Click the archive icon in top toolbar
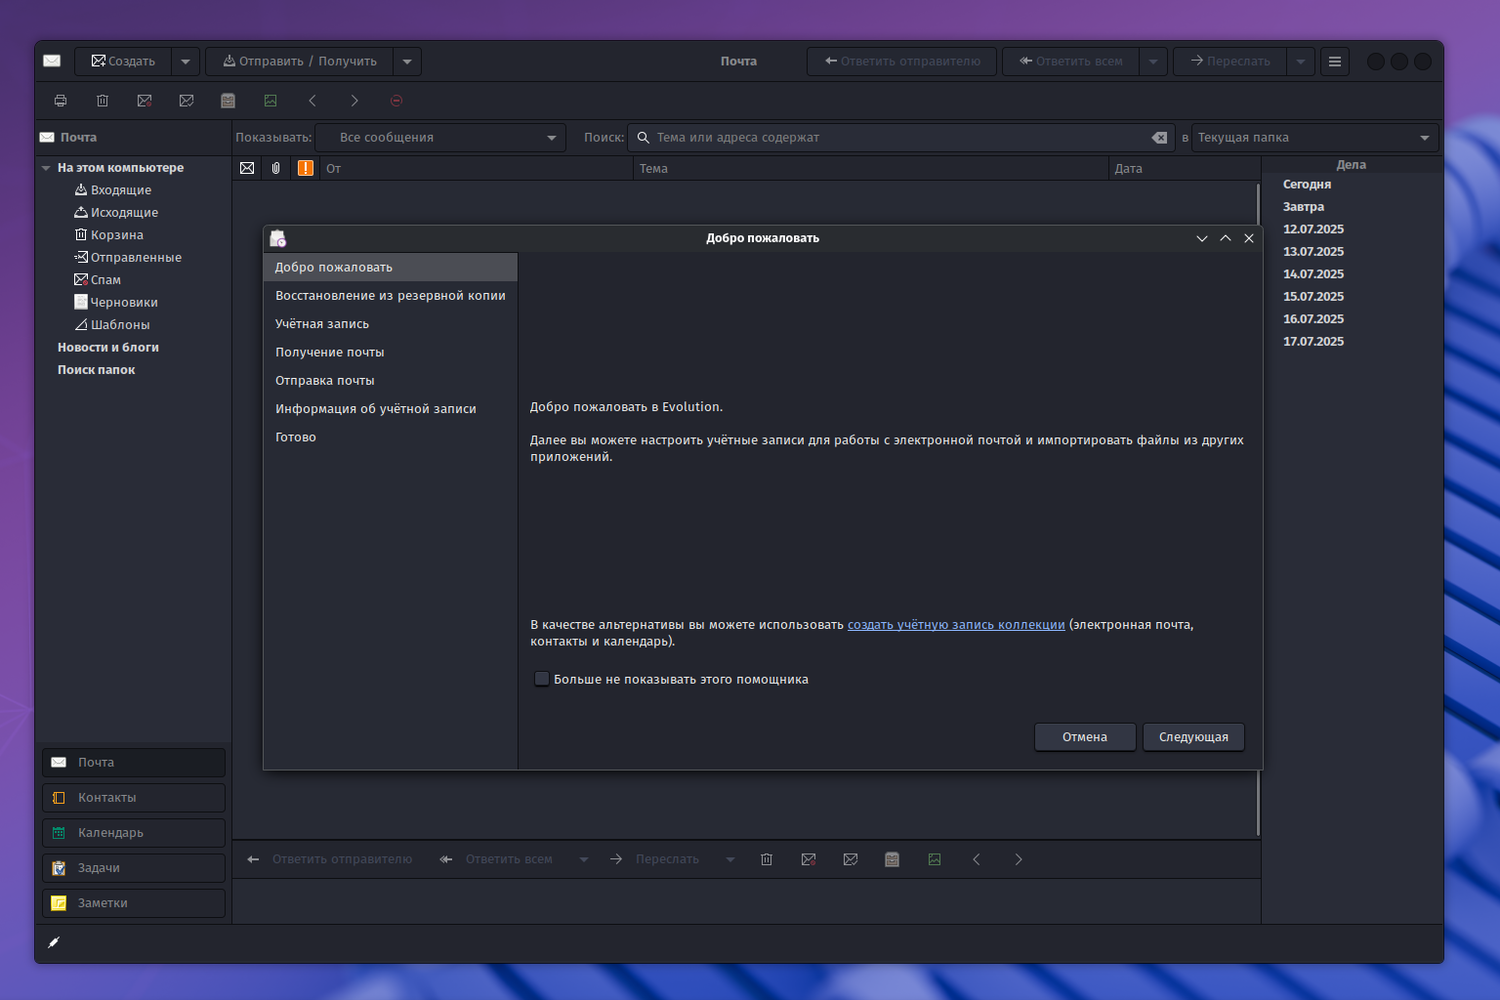Image resolution: width=1500 pixels, height=1000 pixels. [x=228, y=101]
